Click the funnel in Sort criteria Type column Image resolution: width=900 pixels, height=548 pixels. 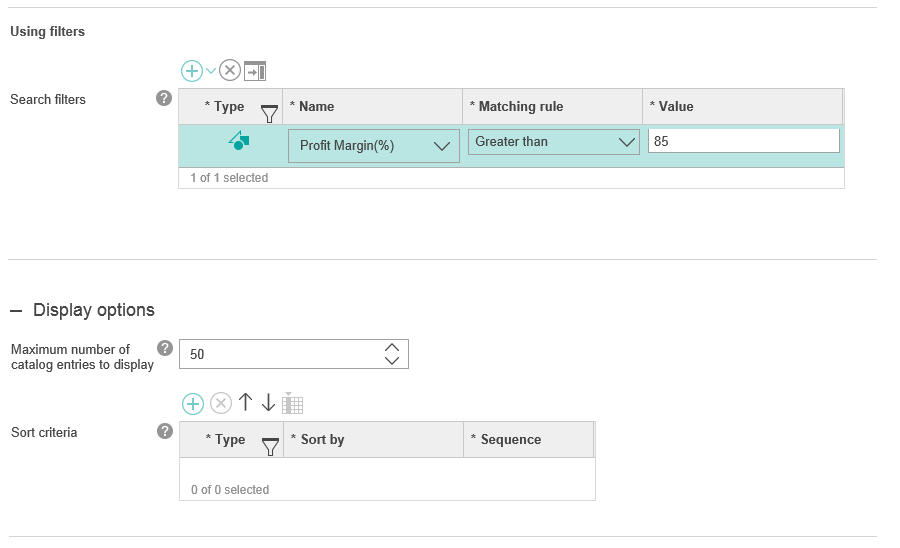click(269, 446)
